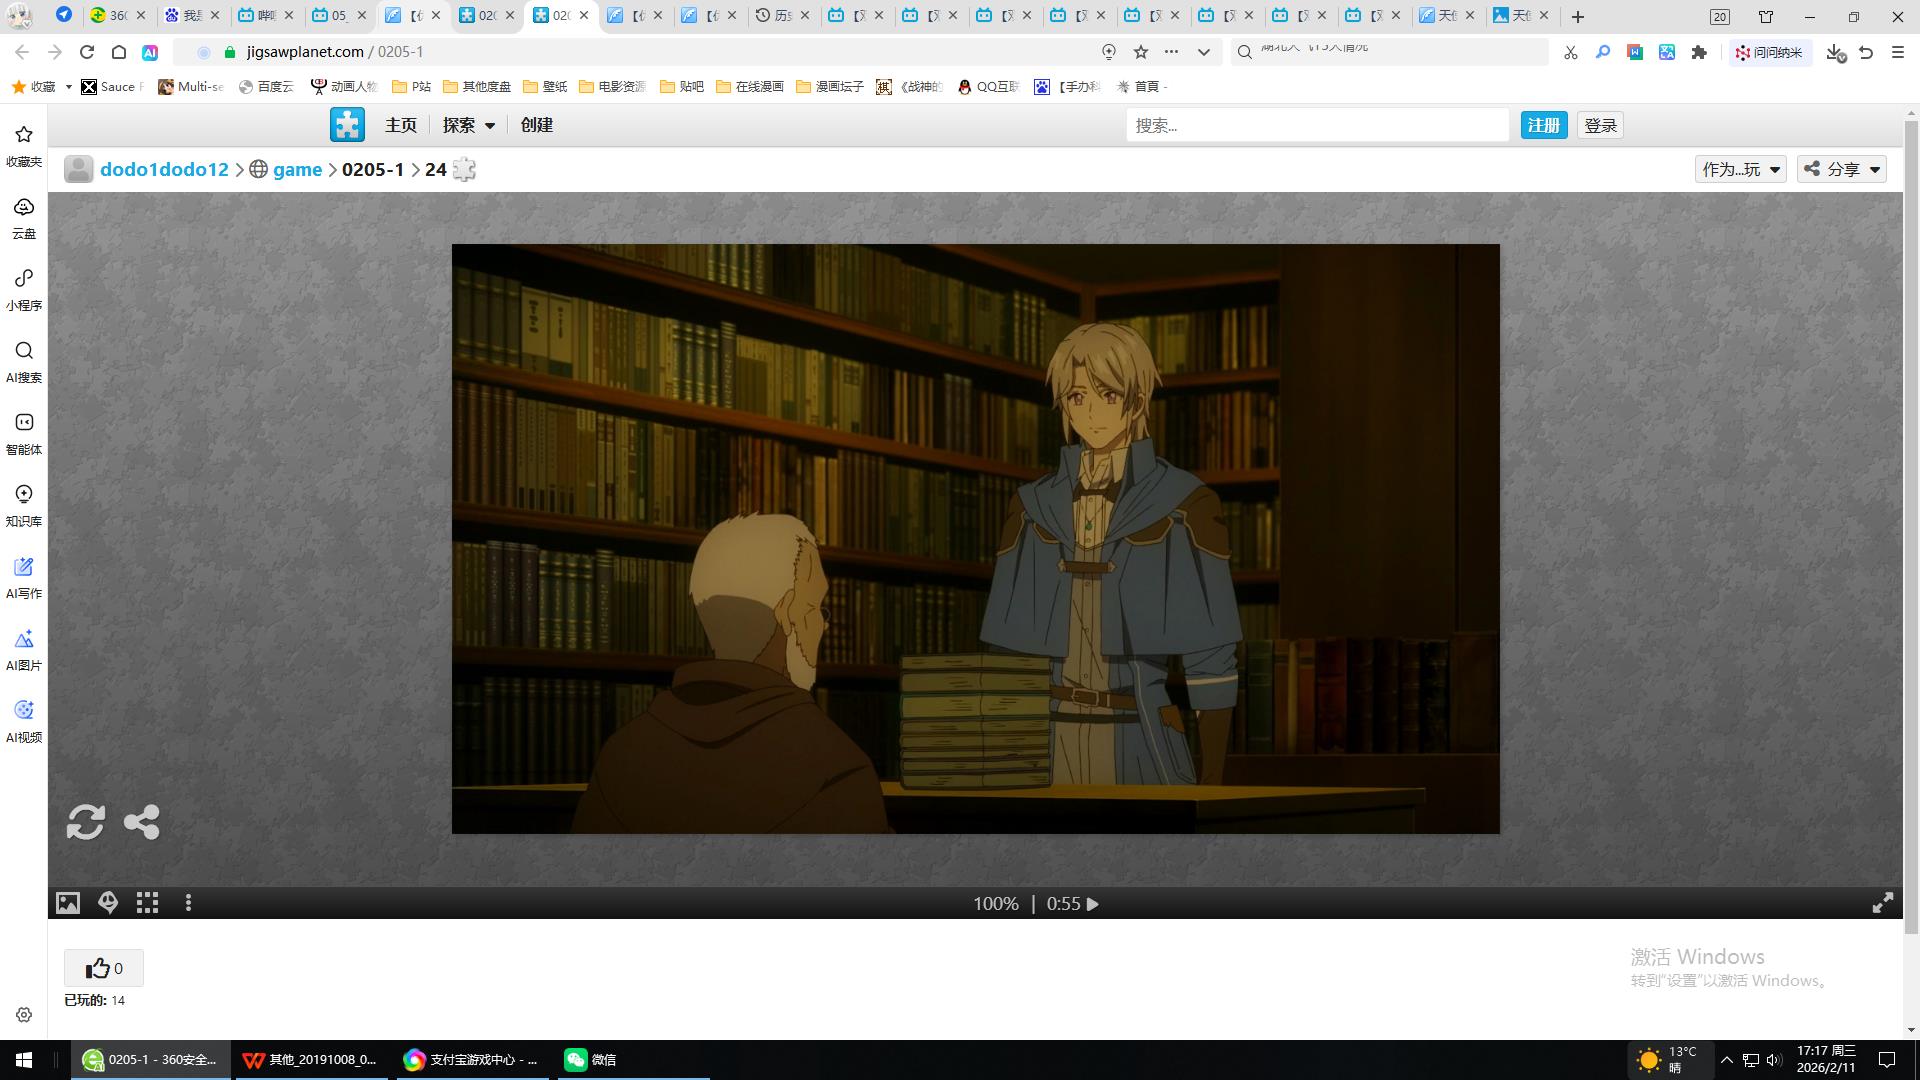Click the arrange pieces grid icon
The height and width of the screenshot is (1080, 1920).
147,903
